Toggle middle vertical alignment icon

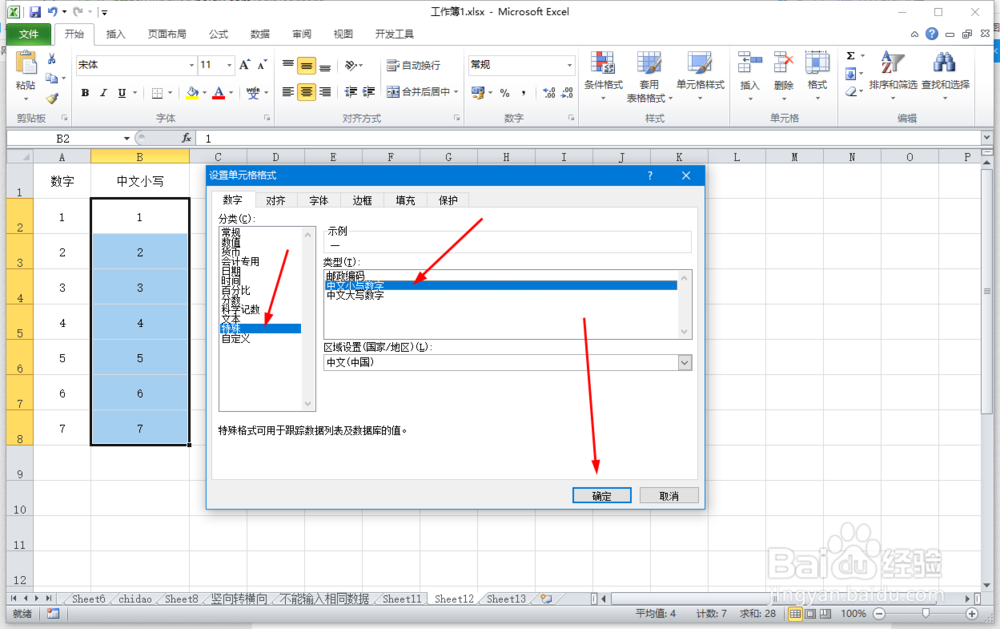coord(307,66)
